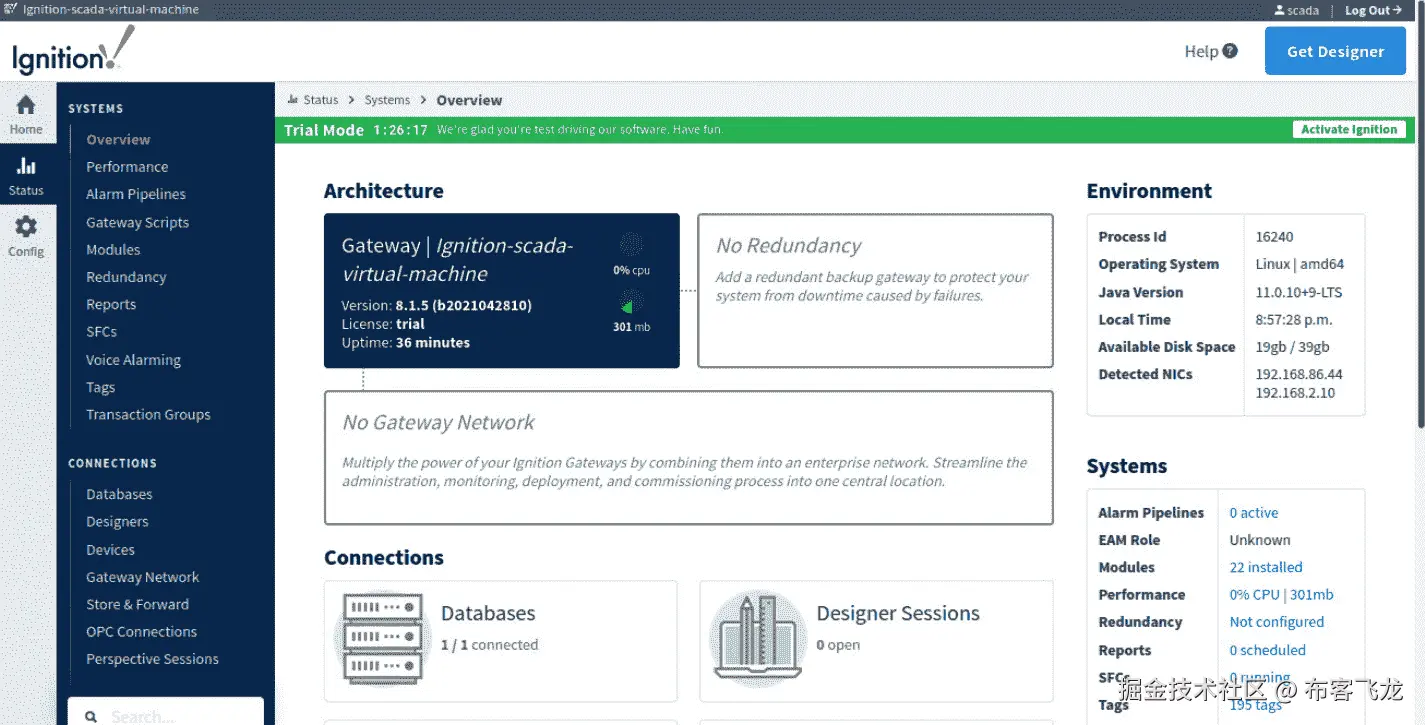Click the Java version 11.0.10+9-LTS
The width and height of the screenshot is (1425, 725).
(1299, 292)
